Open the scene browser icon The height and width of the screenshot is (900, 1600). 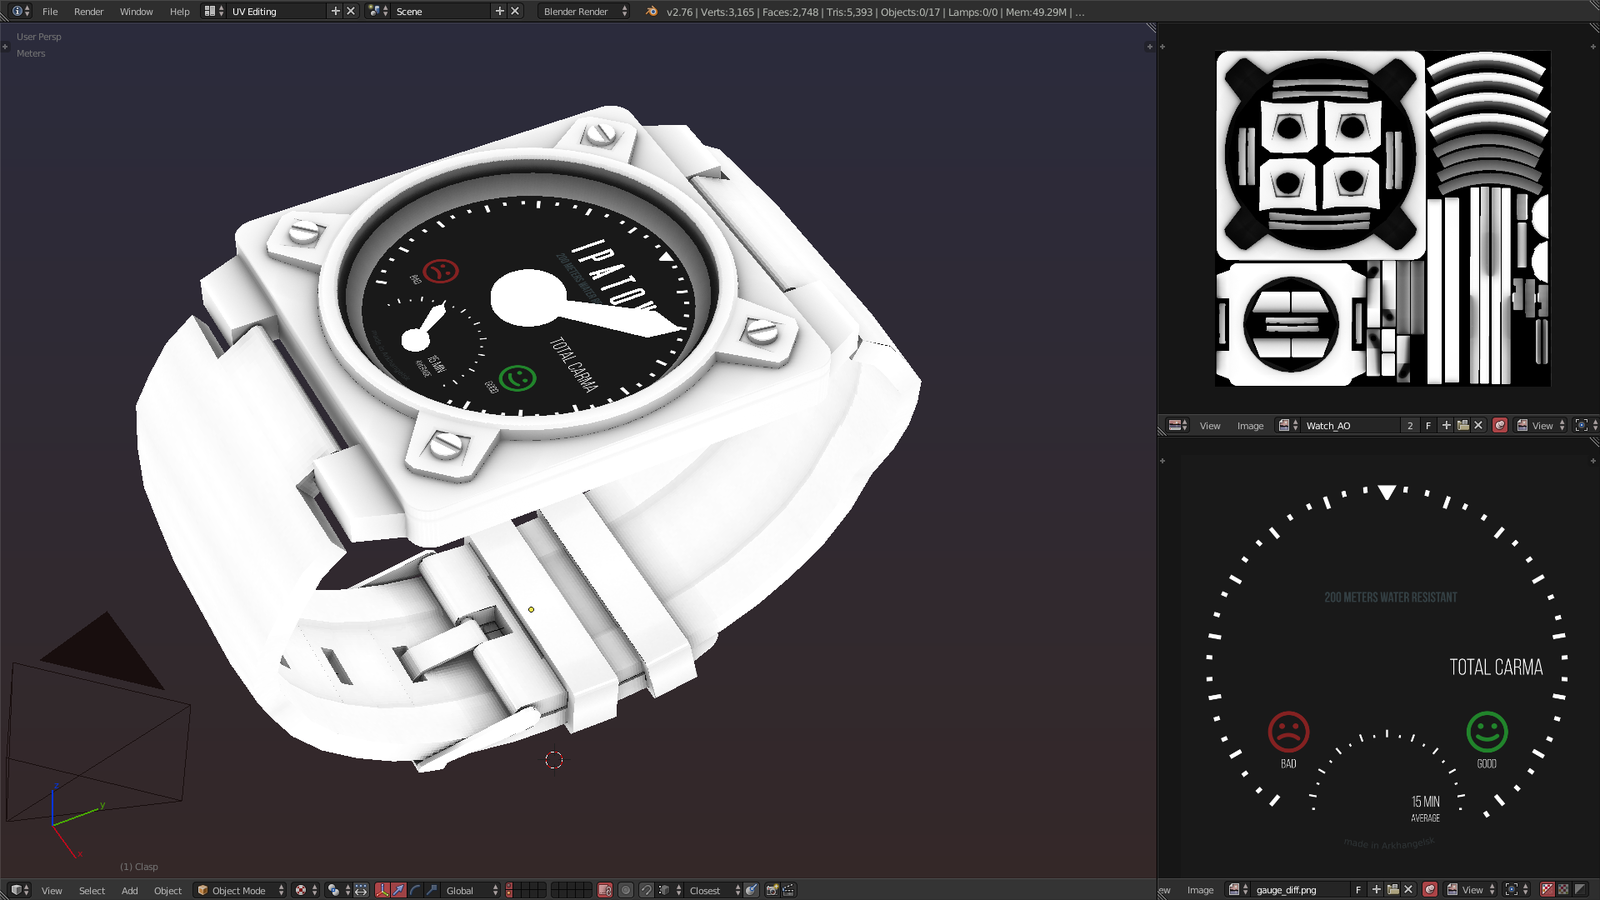pyautogui.click(x=378, y=12)
